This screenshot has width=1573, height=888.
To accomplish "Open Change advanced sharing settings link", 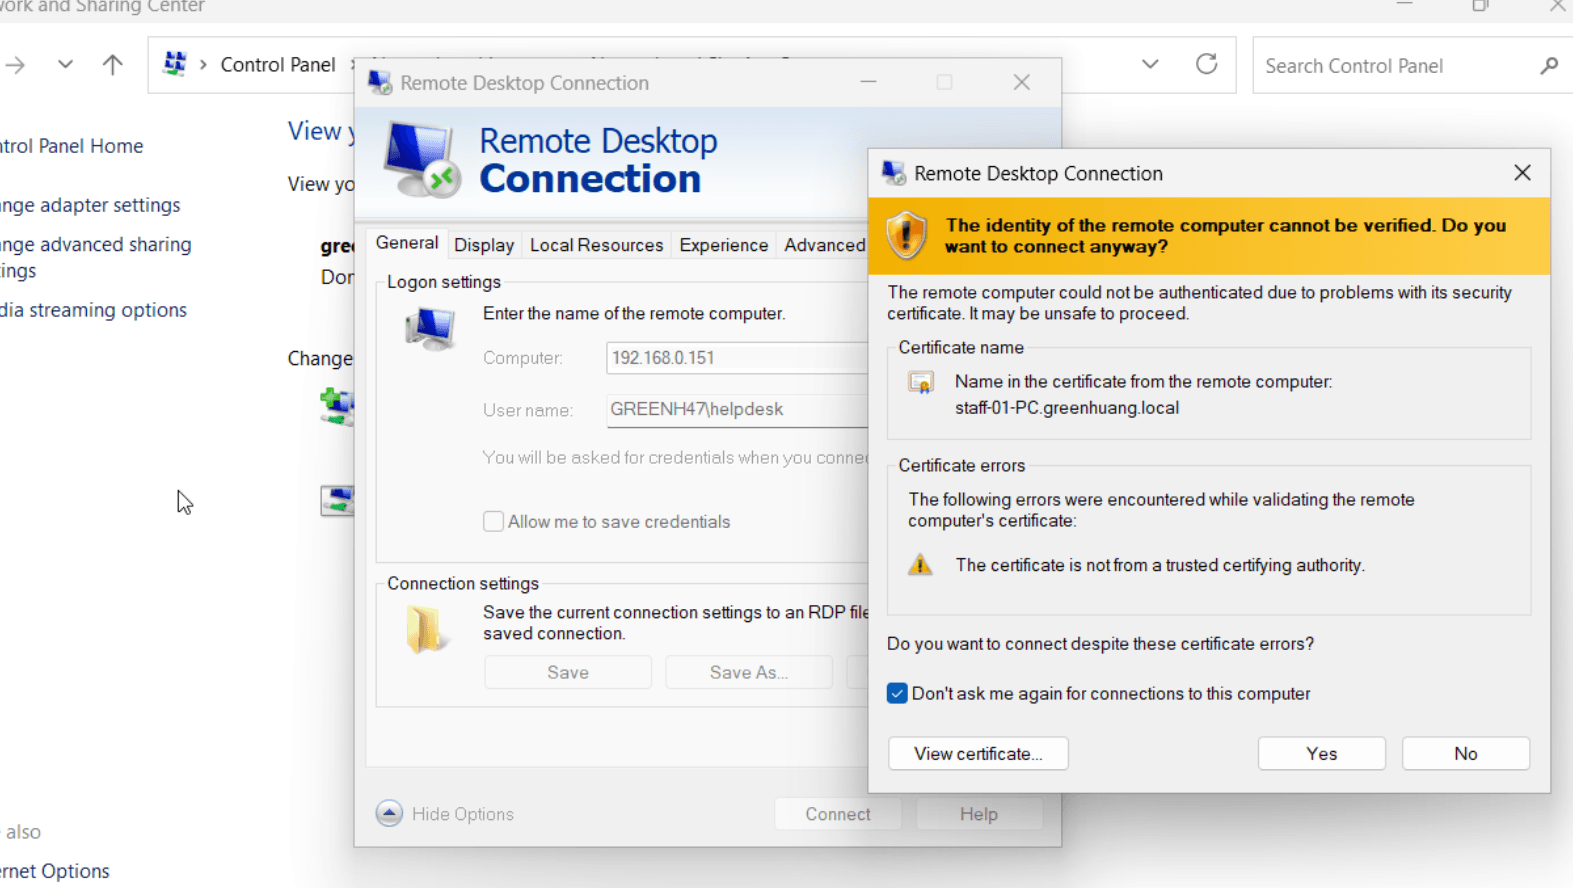I will tap(95, 257).
